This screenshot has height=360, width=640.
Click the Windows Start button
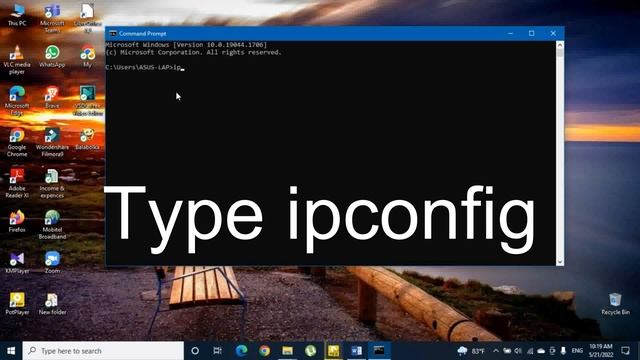pos(11,351)
